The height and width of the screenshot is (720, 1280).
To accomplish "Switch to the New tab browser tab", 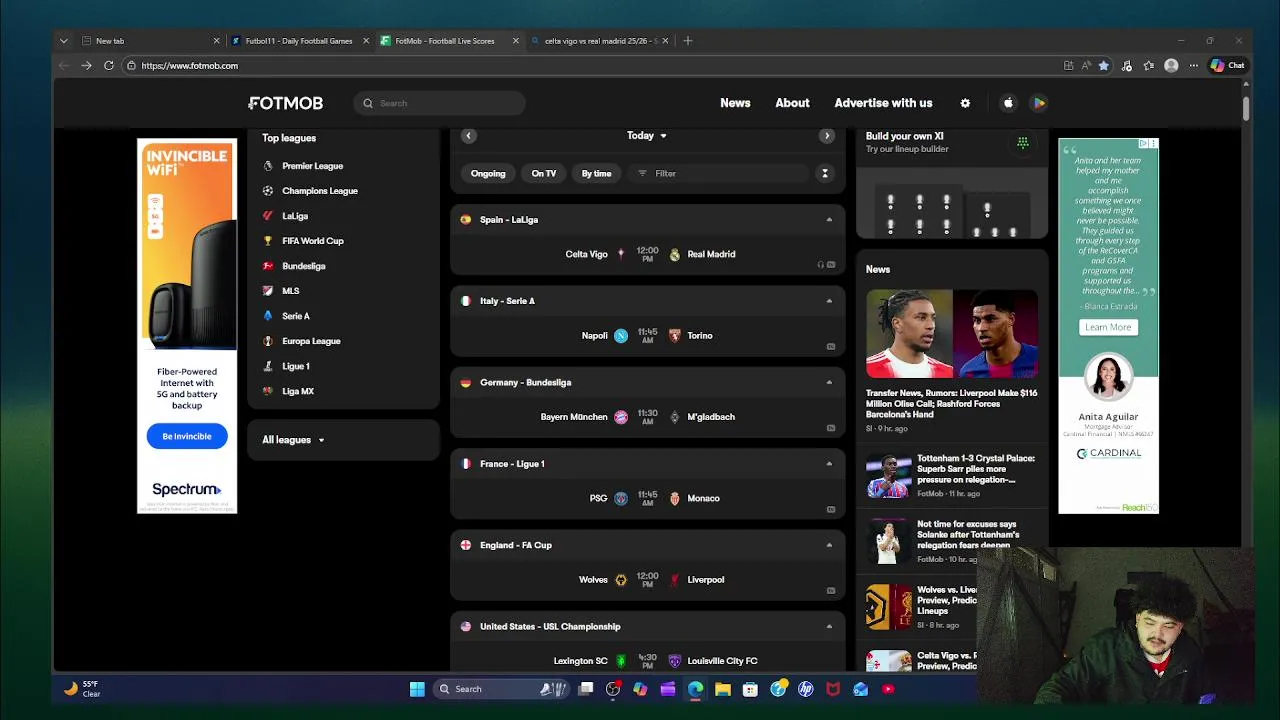I will 150,41.
